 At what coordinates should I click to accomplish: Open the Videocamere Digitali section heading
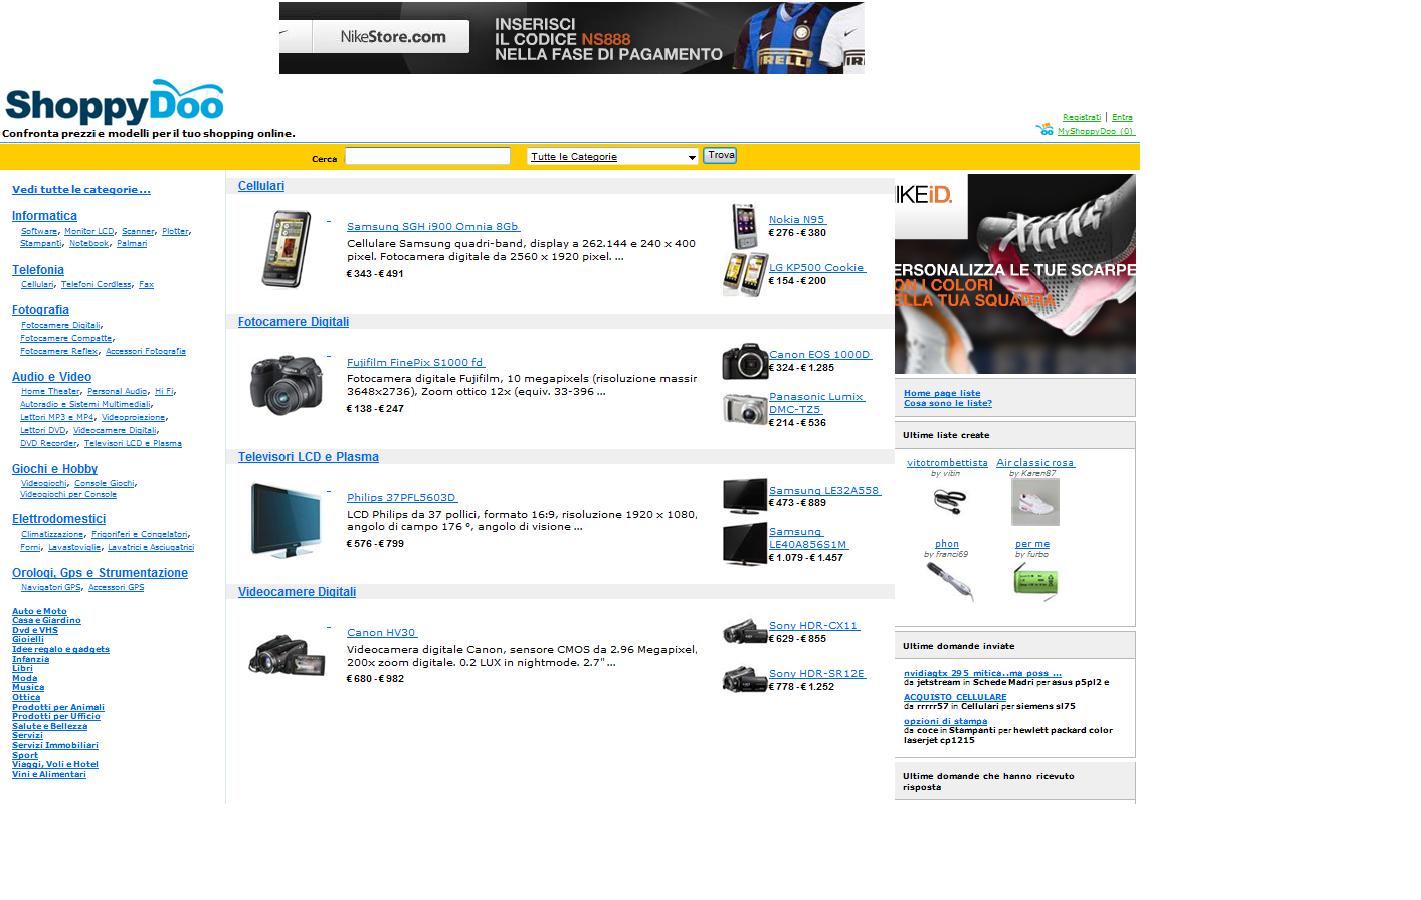[297, 592]
